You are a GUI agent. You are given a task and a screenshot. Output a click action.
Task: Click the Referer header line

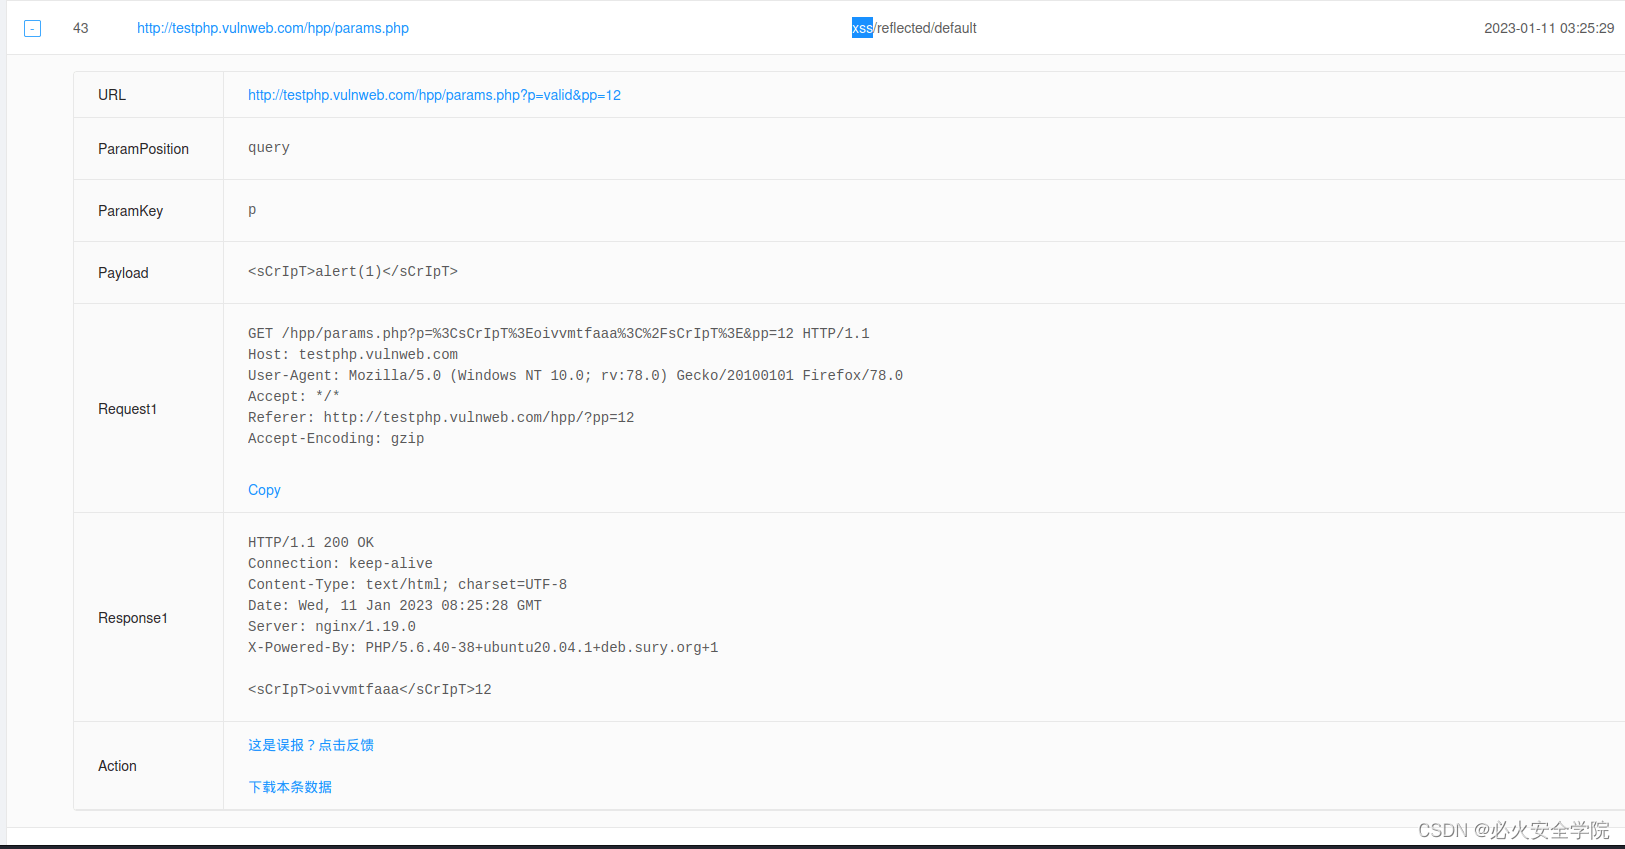(x=441, y=418)
